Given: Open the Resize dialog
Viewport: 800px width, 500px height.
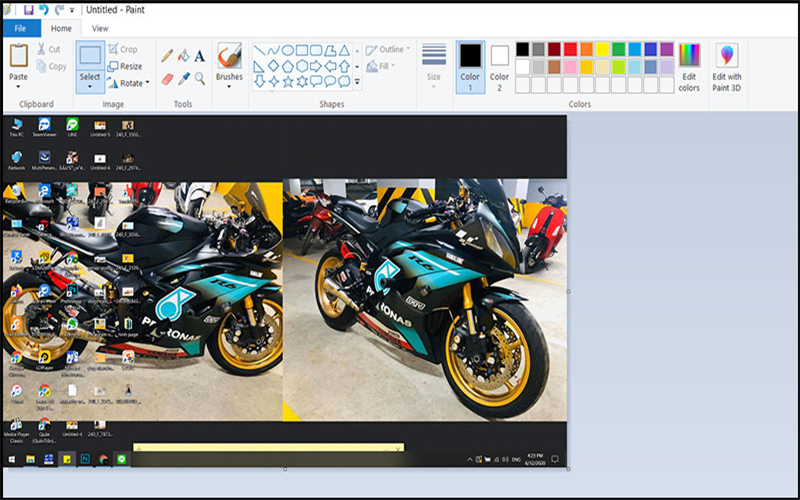Looking at the screenshot, I should [x=125, y=66].
